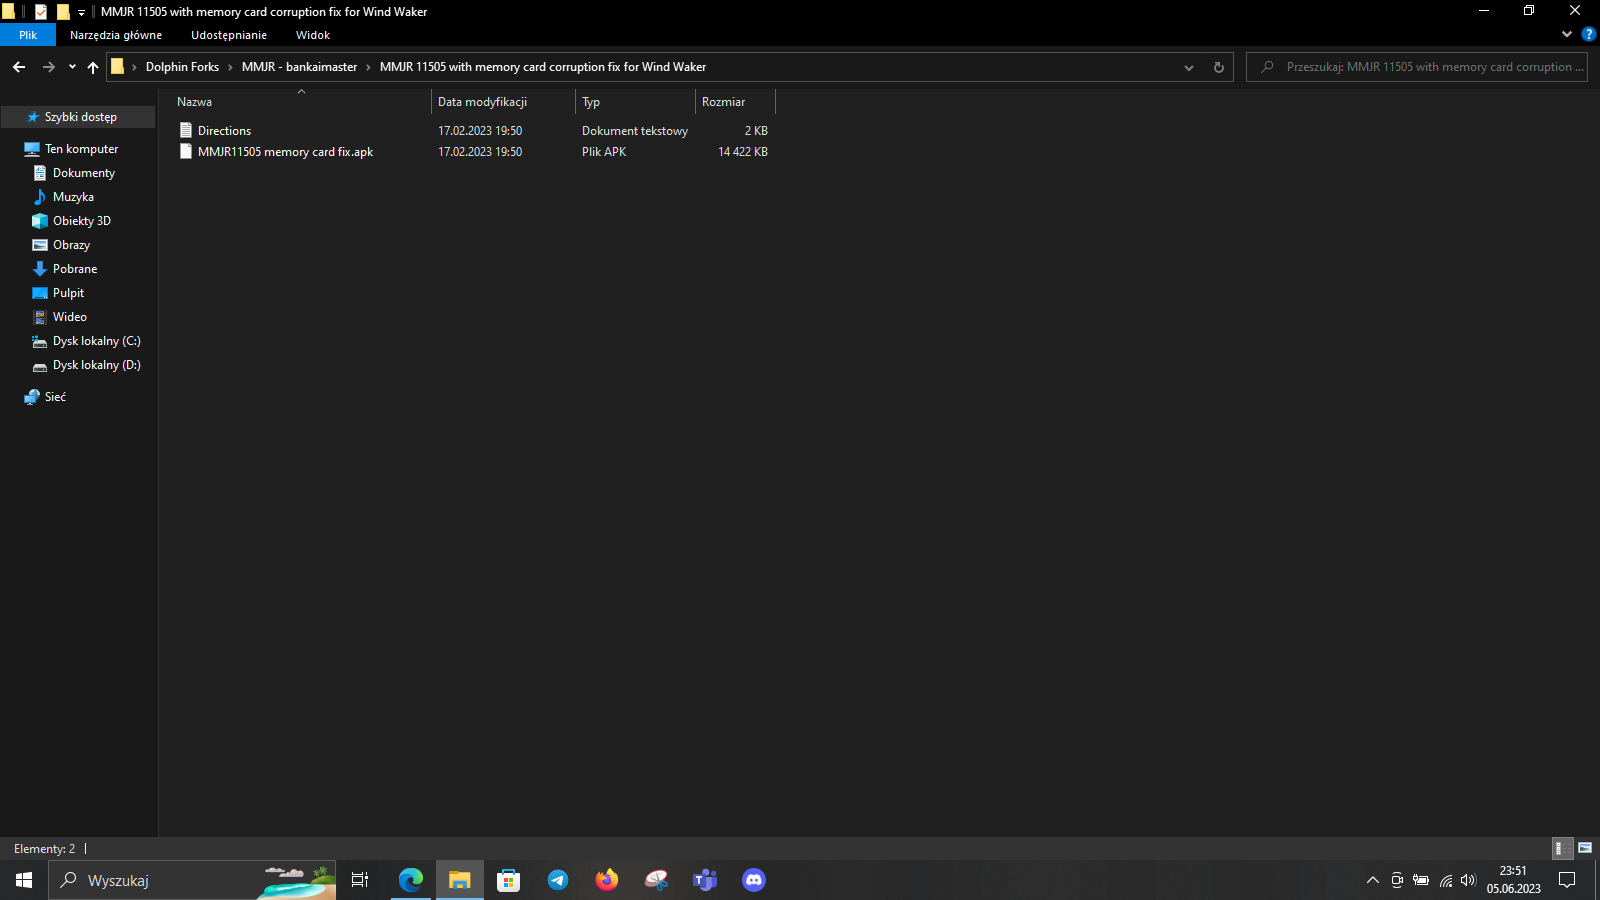The image size is (1600, 900).
Task: Open Telegram from taskbar
Action: point(558,880)
